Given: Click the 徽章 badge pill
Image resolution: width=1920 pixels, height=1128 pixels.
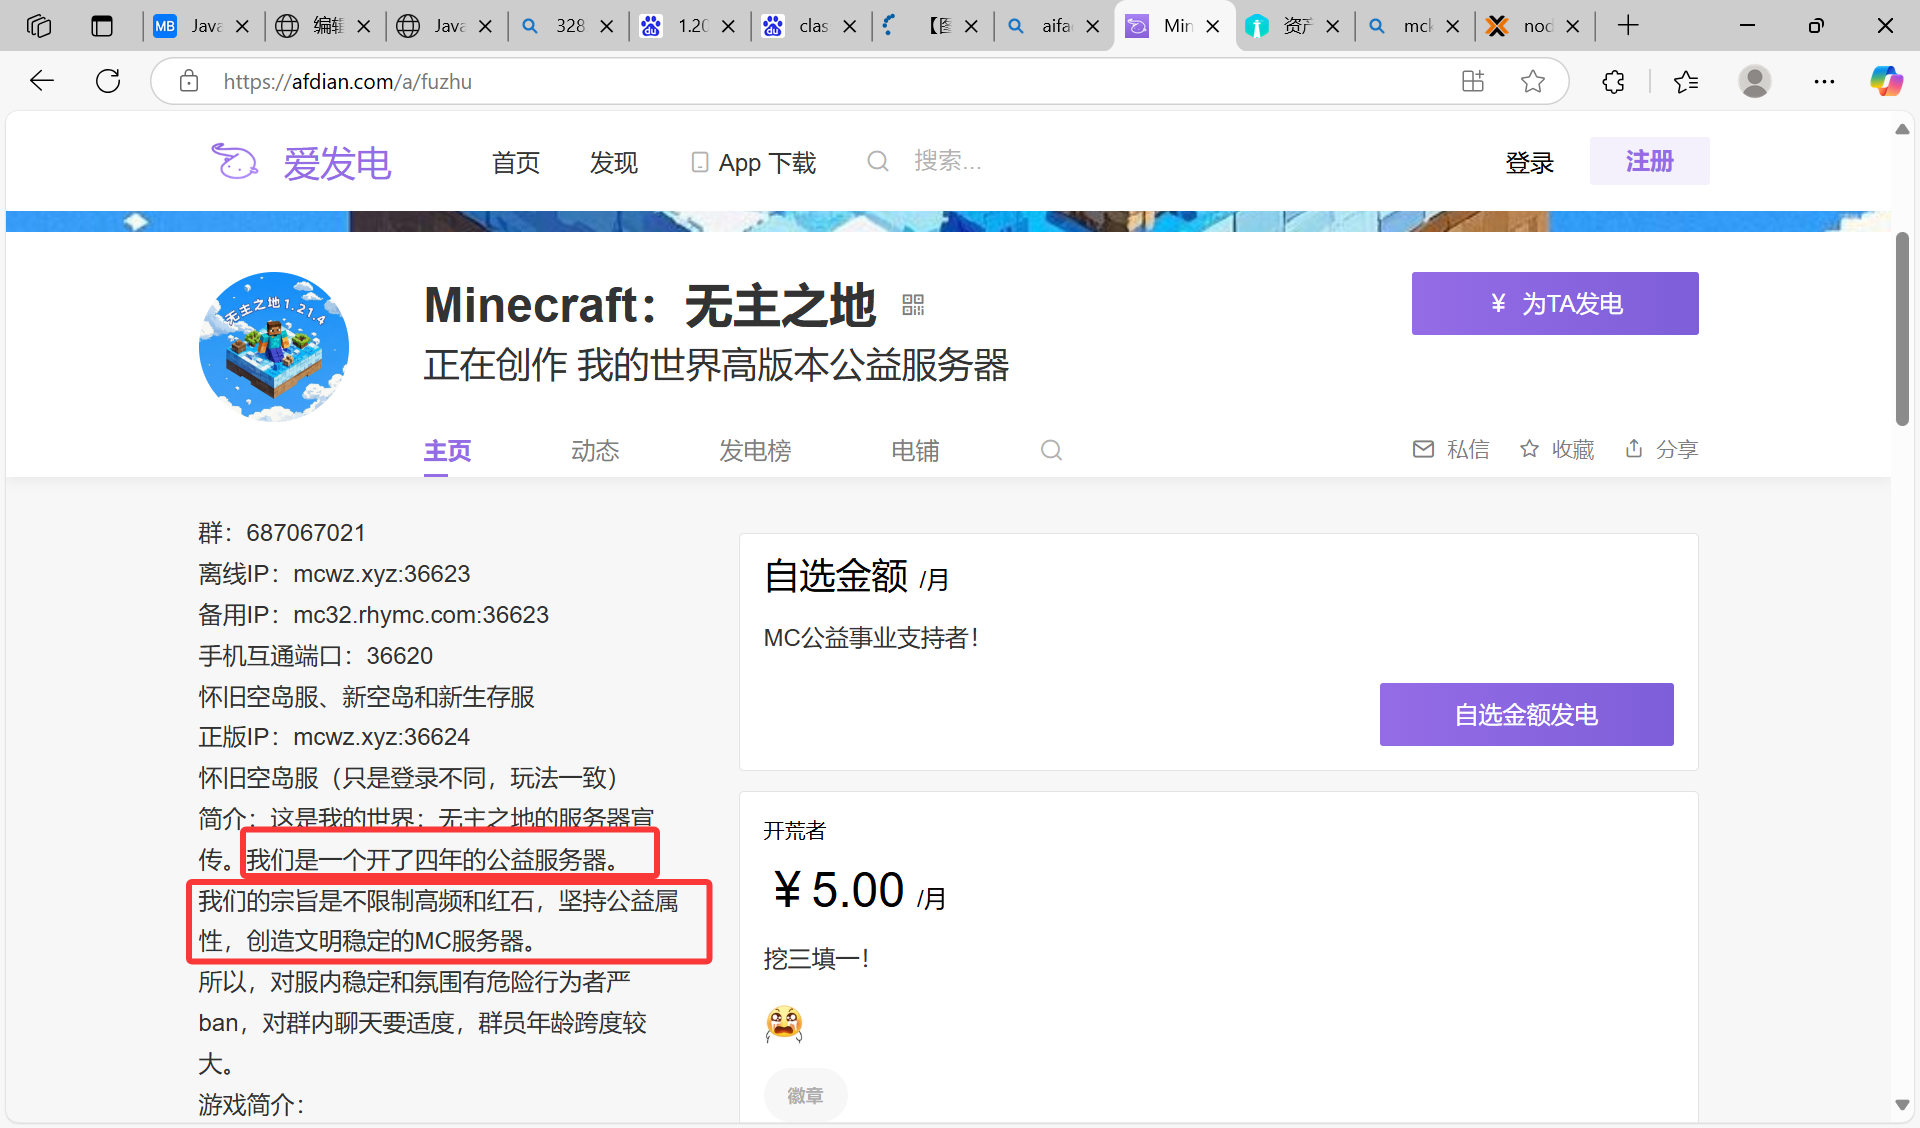Looking at the screenshot, I should click(x=805, y=1095).
